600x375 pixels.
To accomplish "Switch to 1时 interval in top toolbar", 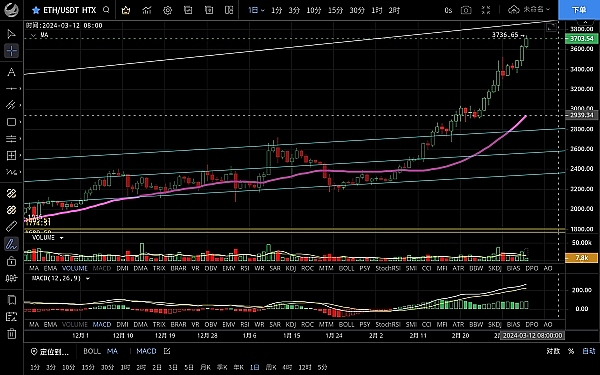I will coord(377,10).
